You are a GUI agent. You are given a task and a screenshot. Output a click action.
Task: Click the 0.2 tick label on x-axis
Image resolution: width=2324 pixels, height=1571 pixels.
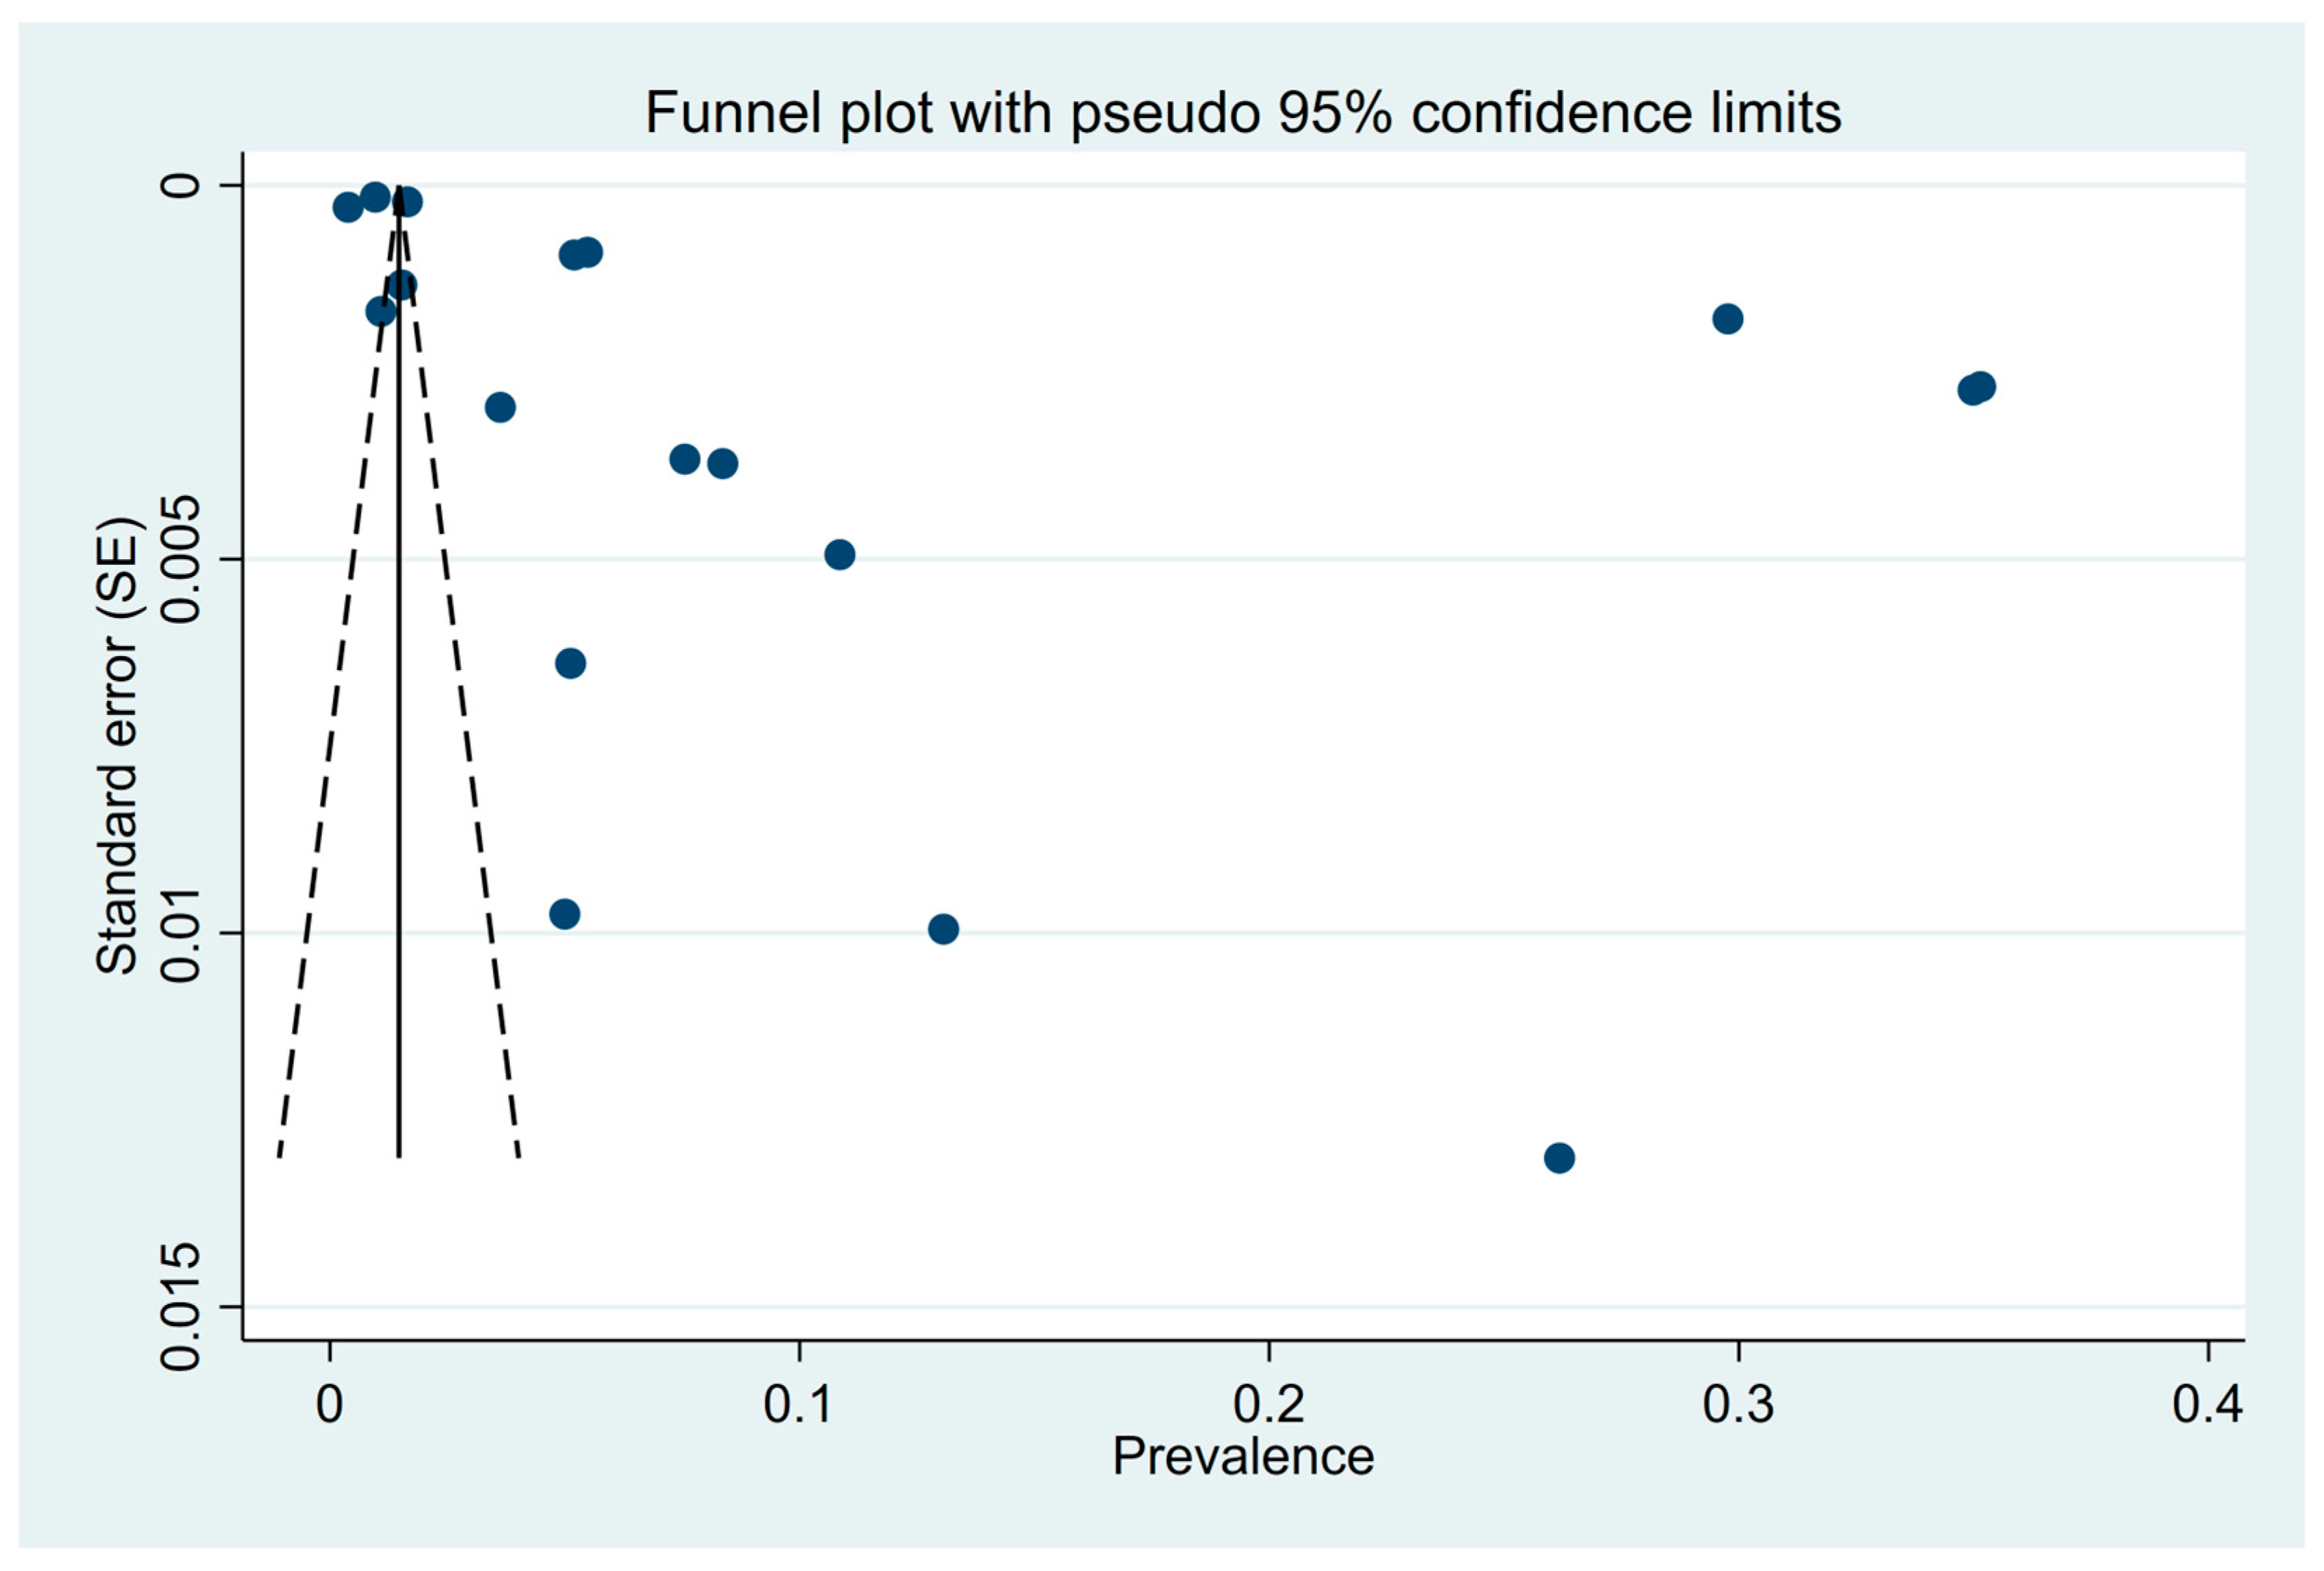1268,1404
